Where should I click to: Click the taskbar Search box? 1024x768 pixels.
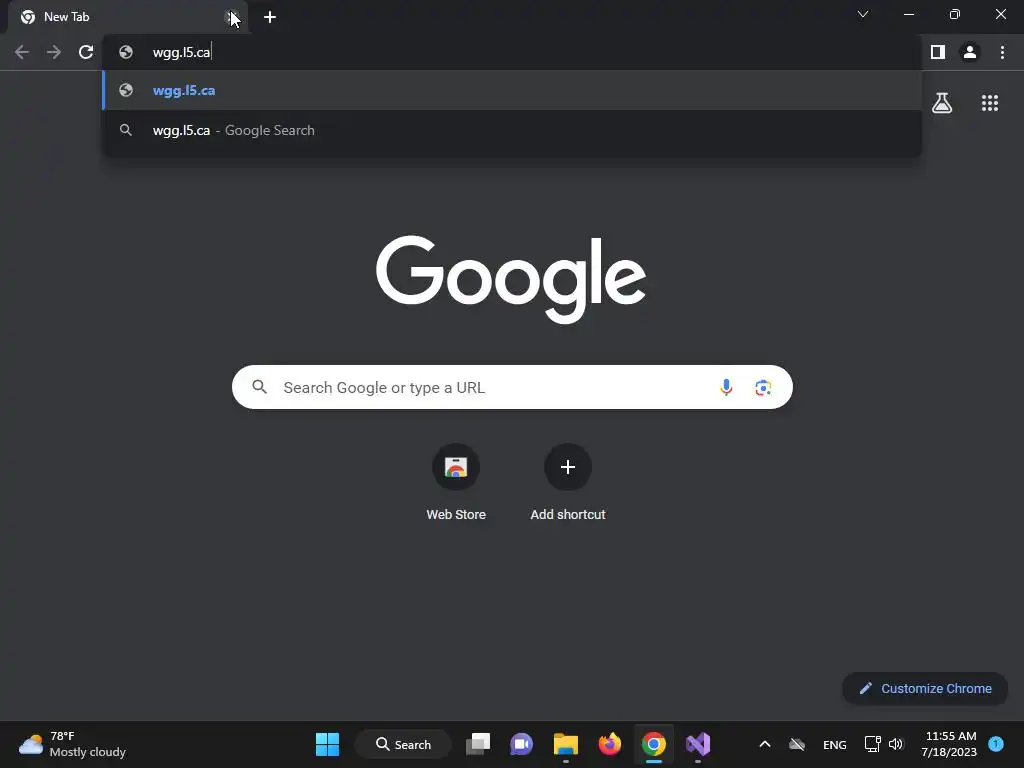pos(403,744)
